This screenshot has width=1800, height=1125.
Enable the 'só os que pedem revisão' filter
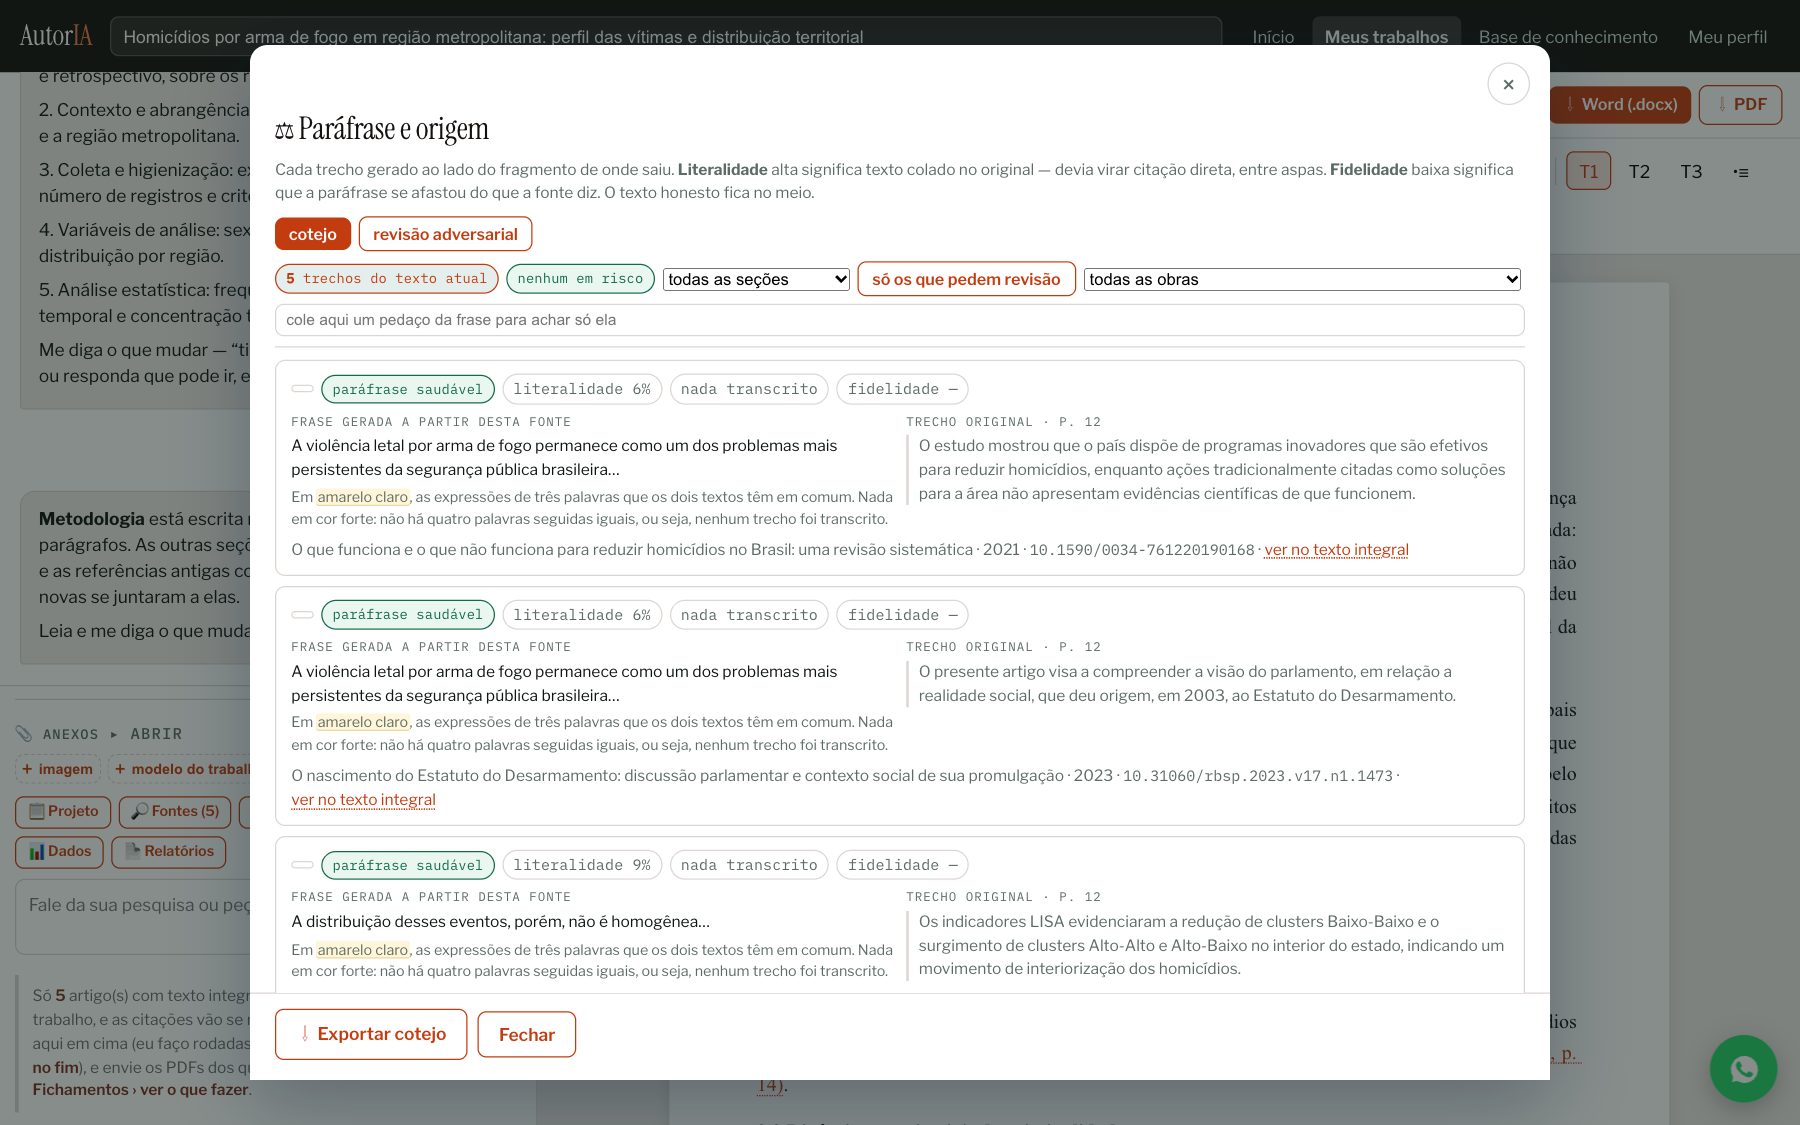point(966,279)
